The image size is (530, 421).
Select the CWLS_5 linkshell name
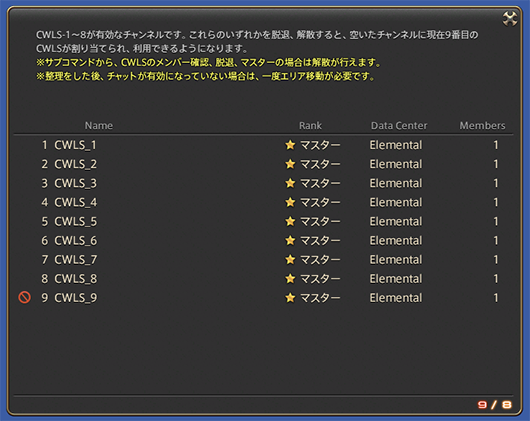point(76,222)
